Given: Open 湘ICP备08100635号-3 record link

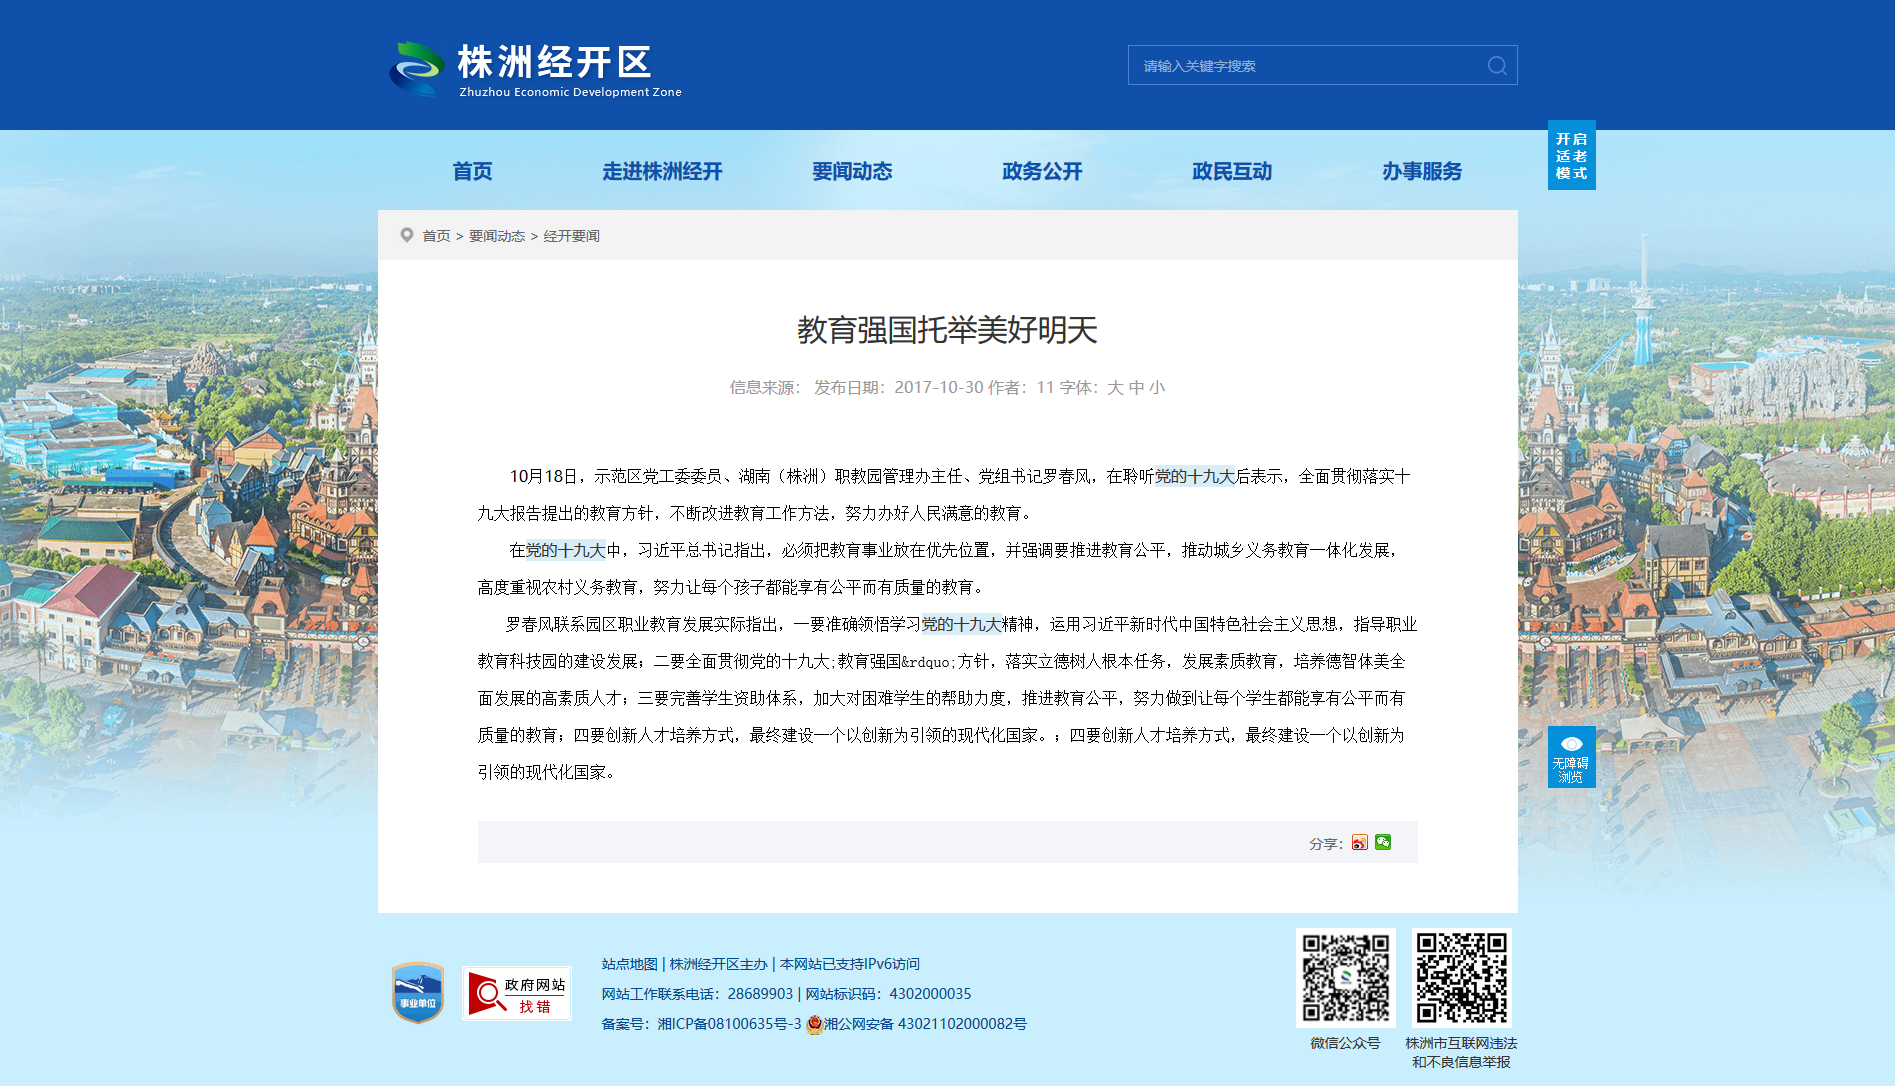Looking at the screenshot, I should coord(729,1024).
